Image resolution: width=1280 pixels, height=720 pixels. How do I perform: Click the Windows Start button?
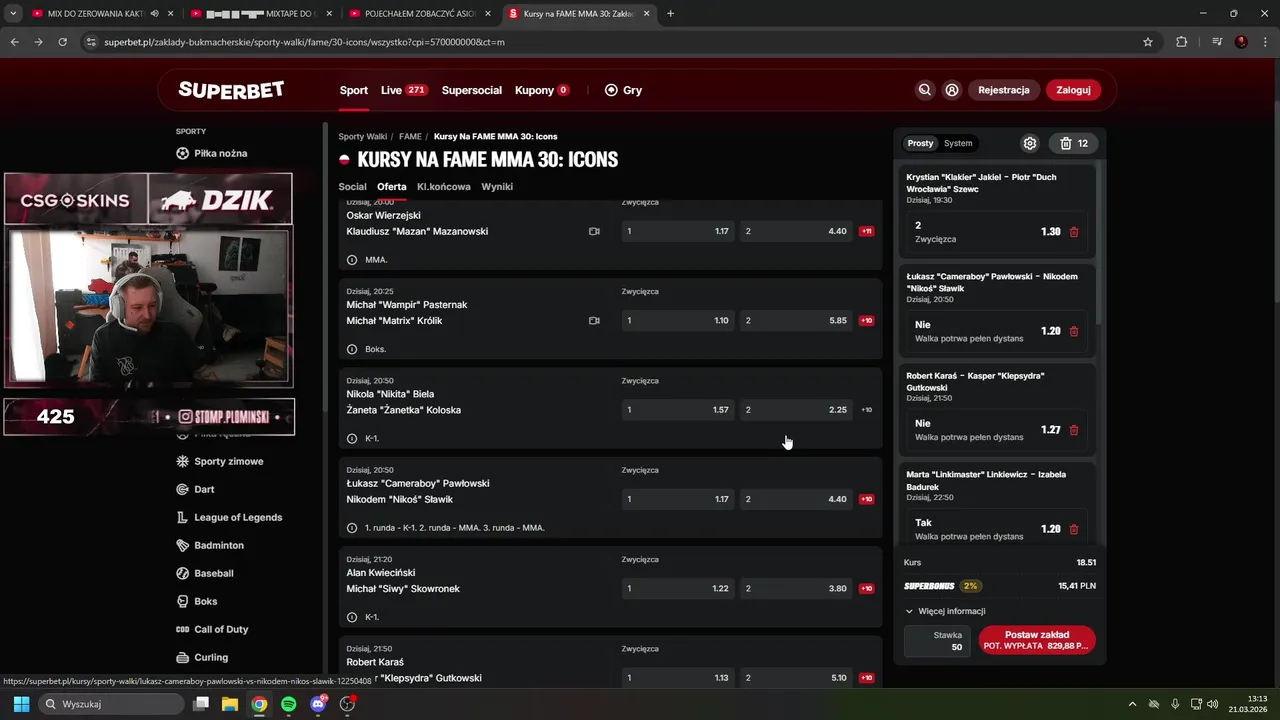click(x=21, y=704)
